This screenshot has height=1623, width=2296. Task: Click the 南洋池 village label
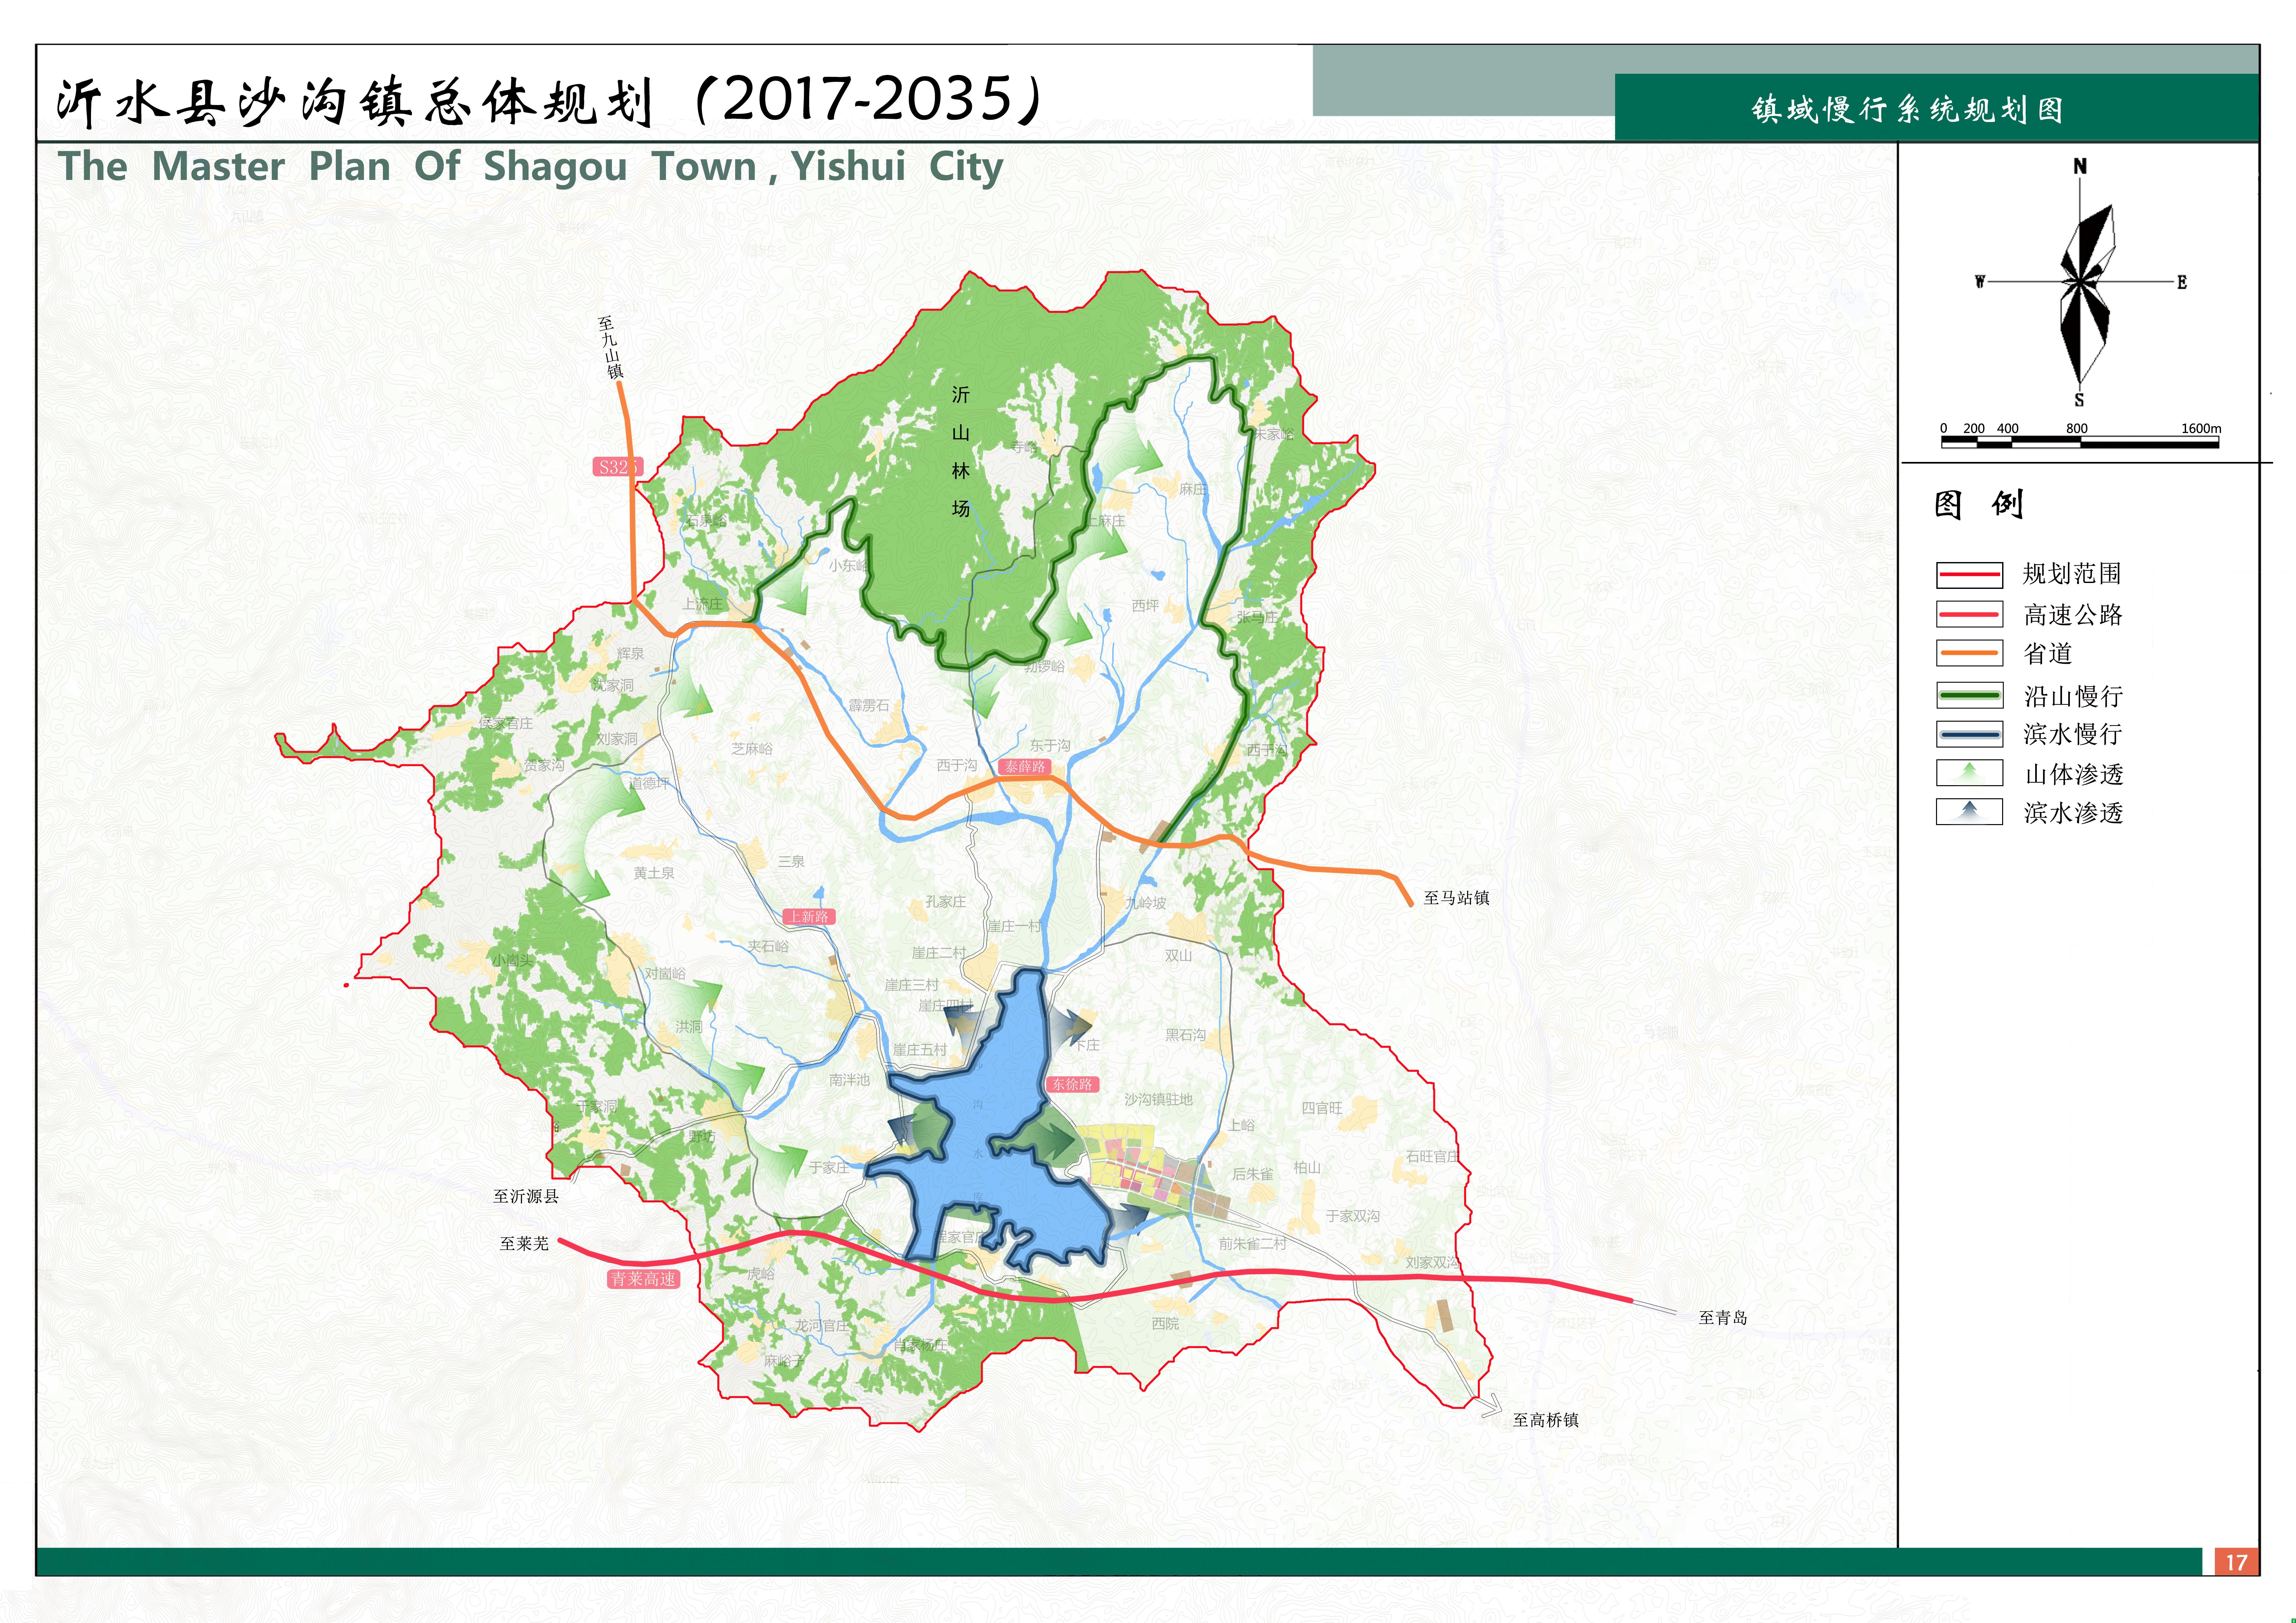coord(849,1080)
